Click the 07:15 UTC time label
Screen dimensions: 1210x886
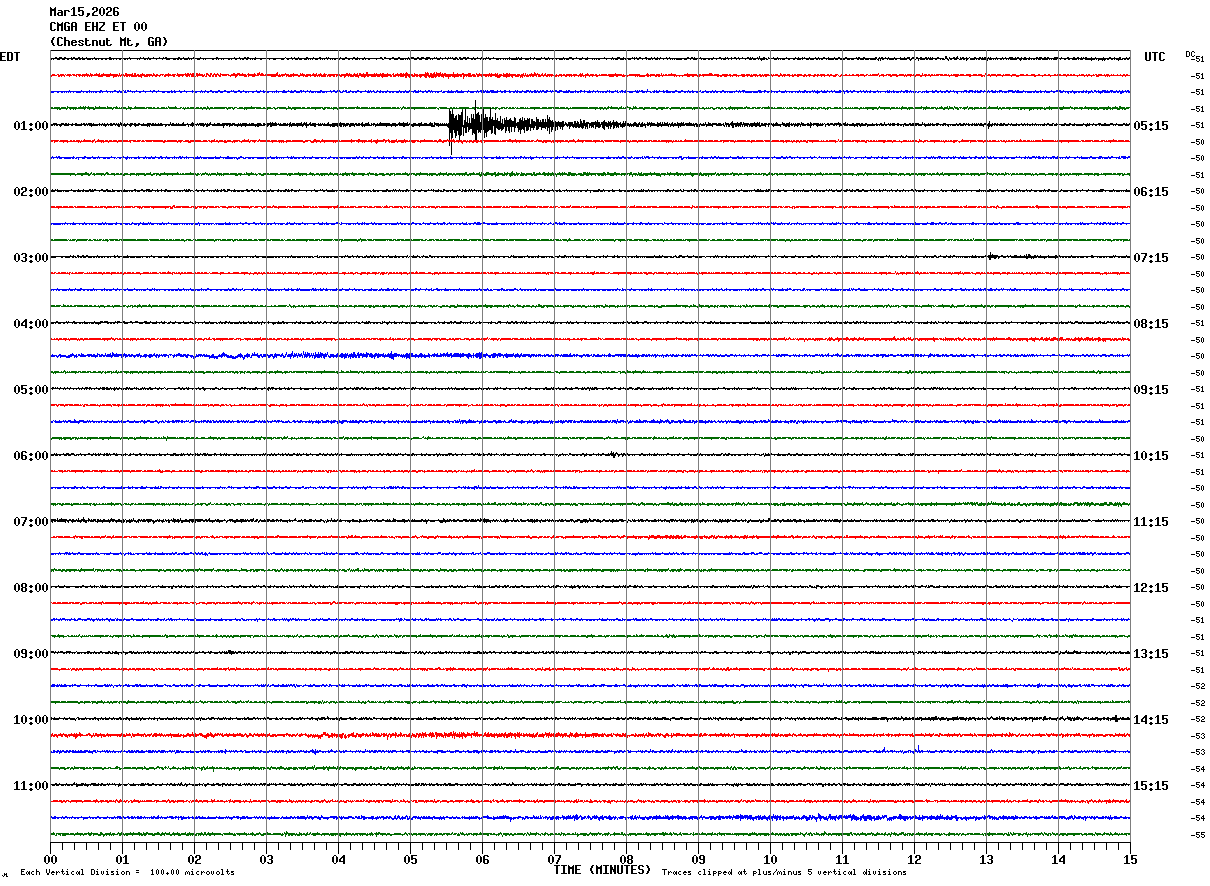pyautogui.click(x=1150, y=258)
